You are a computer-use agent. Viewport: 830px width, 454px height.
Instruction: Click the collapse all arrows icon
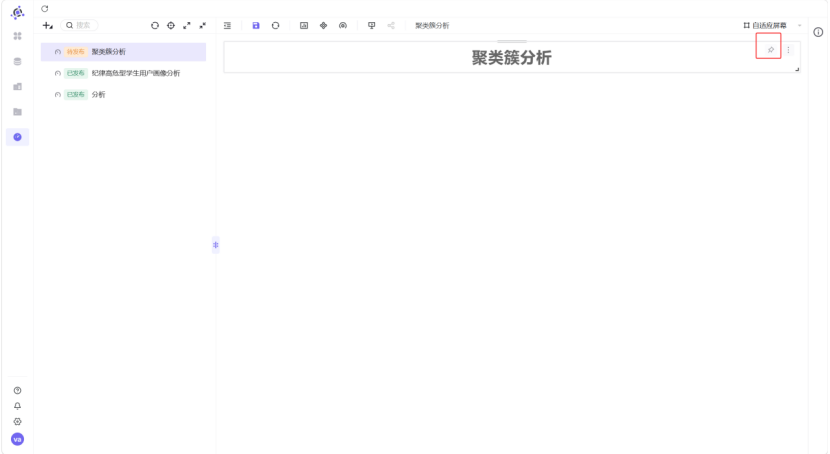coord(203,25)
